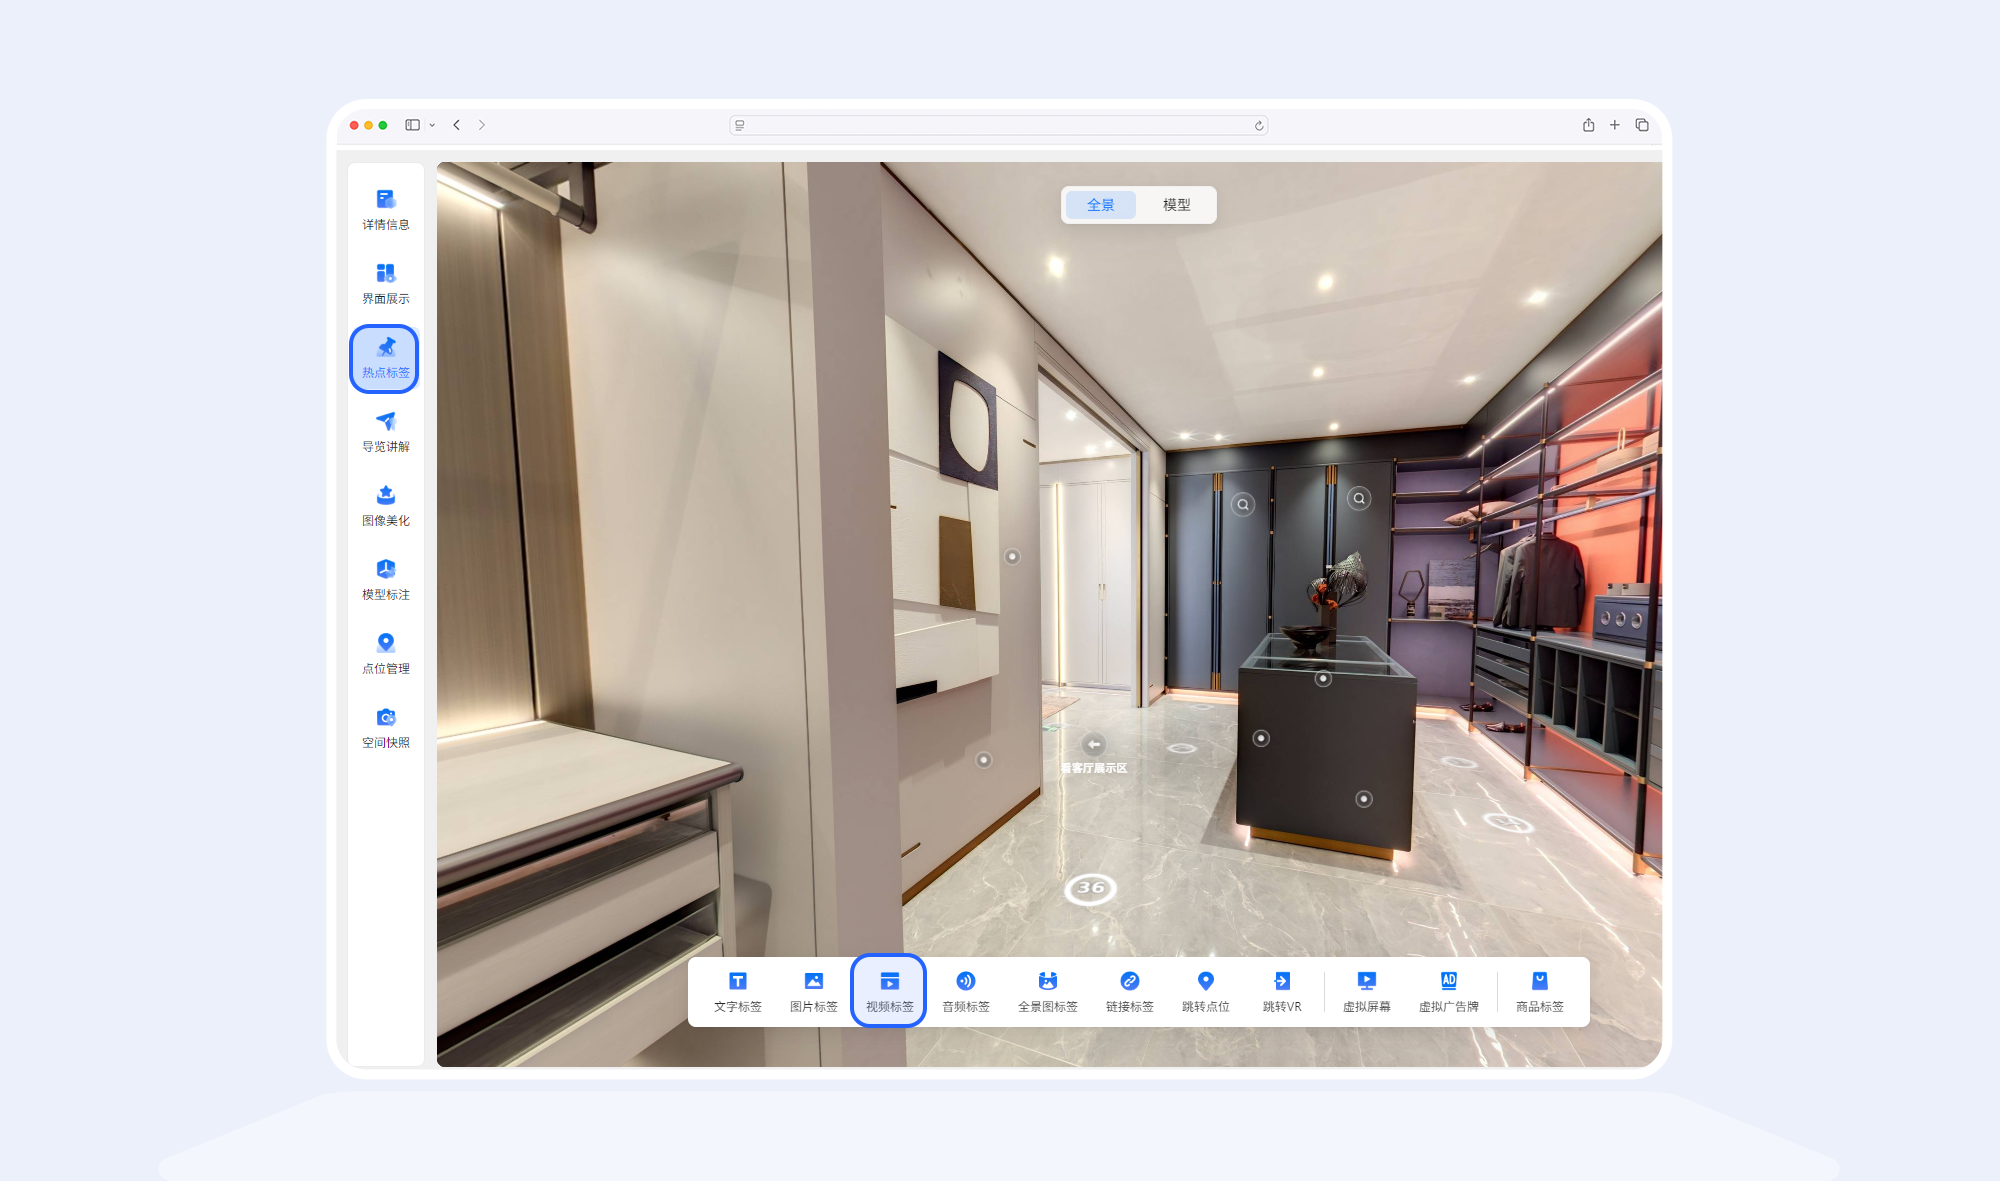This screenshot has width=2000, height=1181.
Task: Select the 热点标签 sidebar item
Action: pyautogui.click(x=385, y=358)
